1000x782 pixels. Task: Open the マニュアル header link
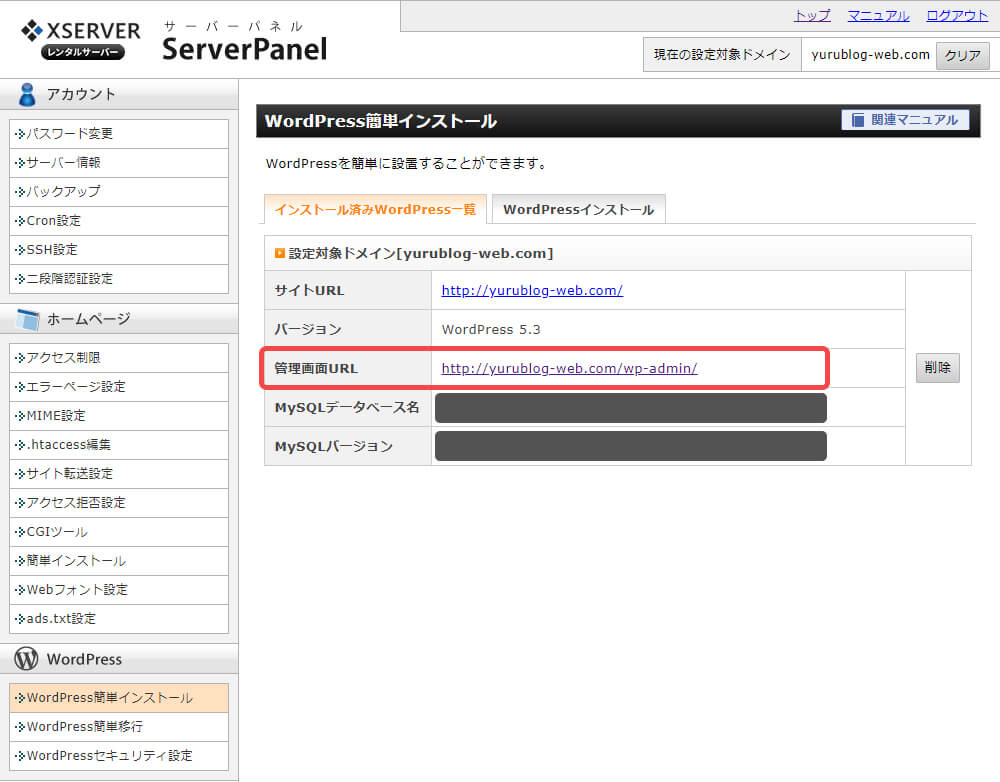tap(878, 15)
